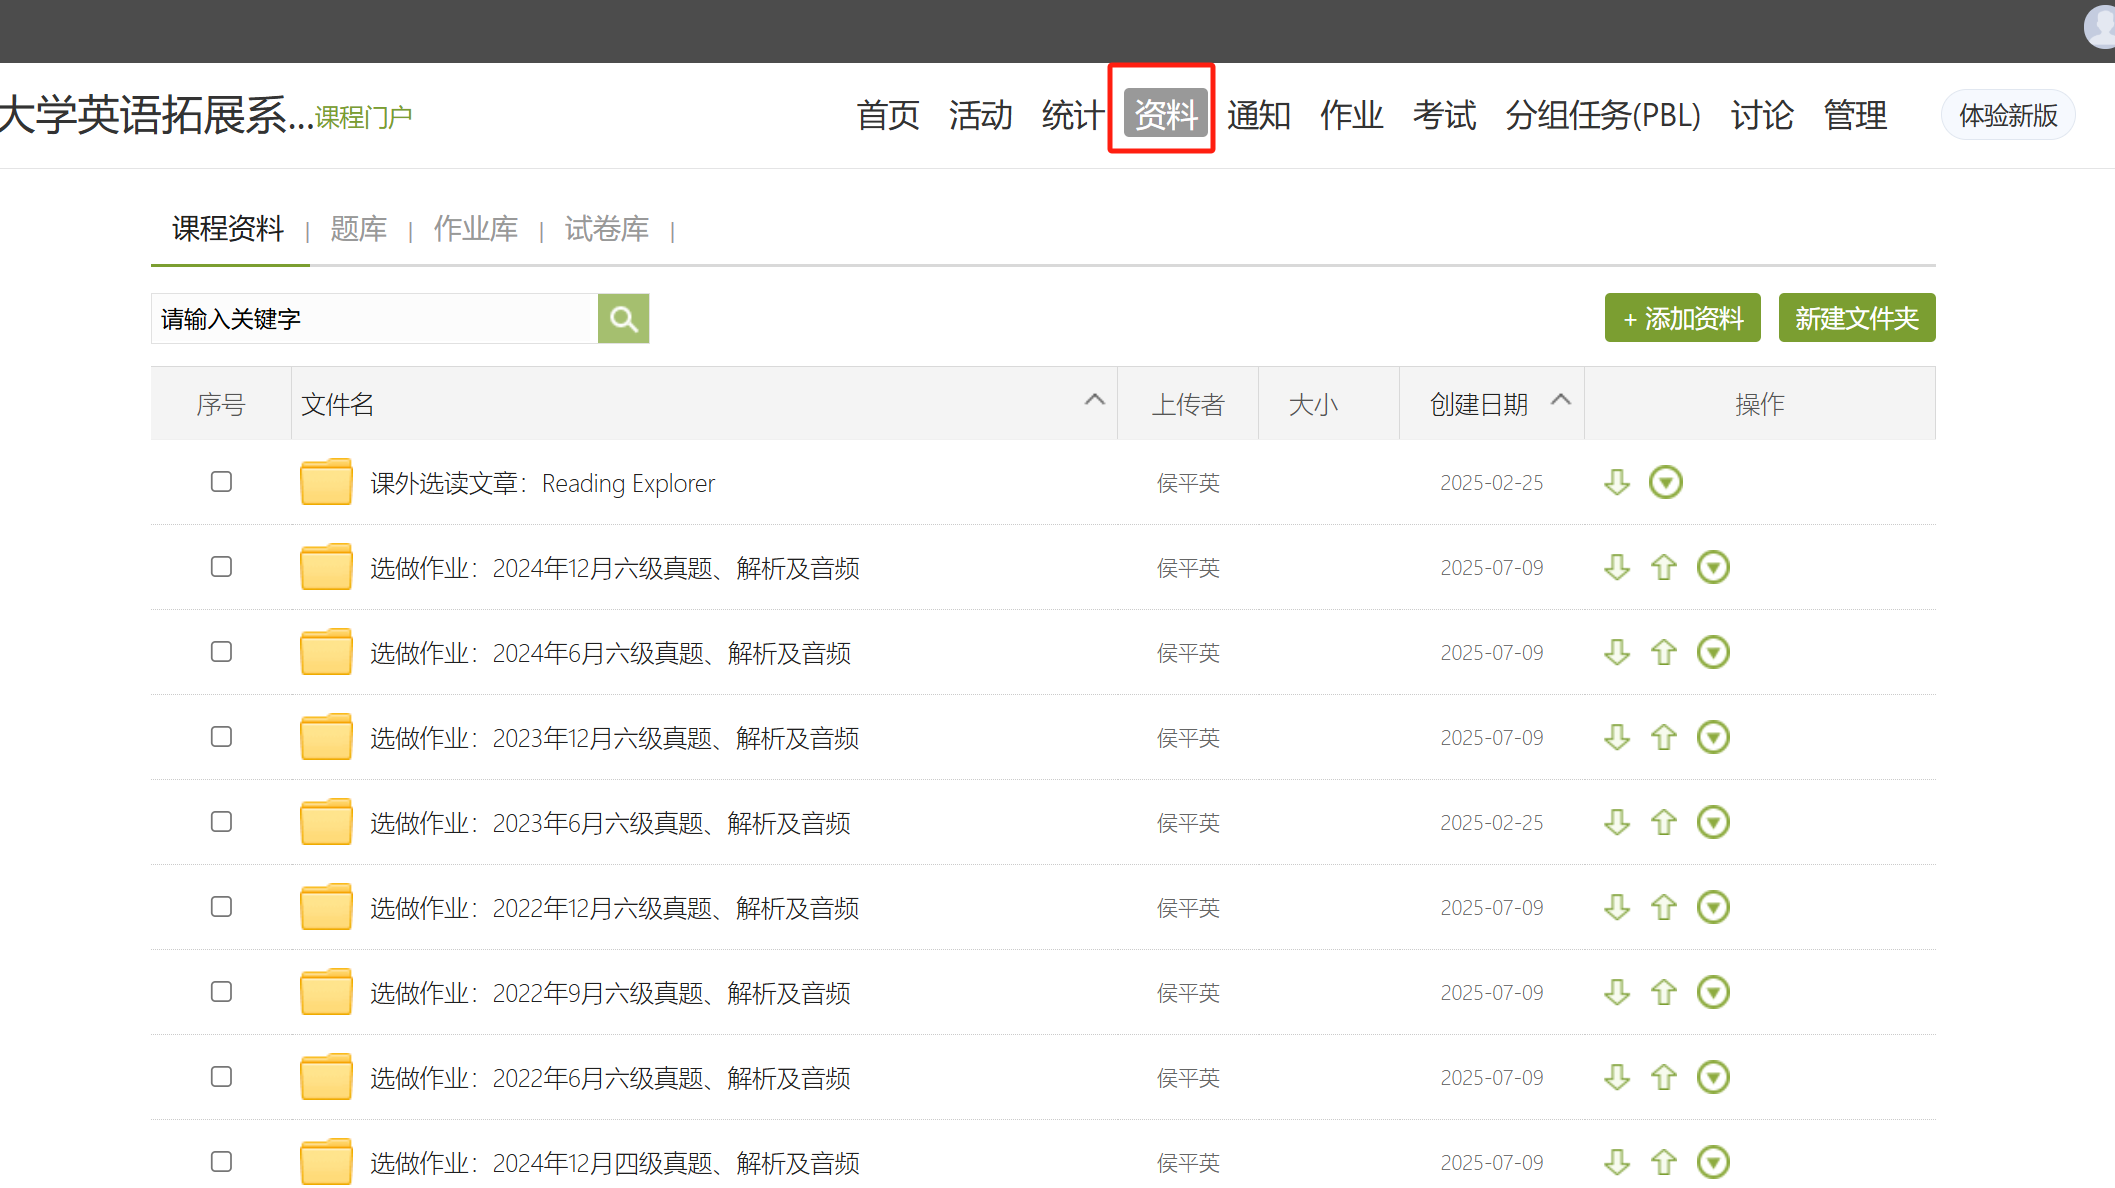Move up the 2024年12月六级真题 folder
The width and height of the screenshot is (2115, 1188).
(x=1664, y=568)
